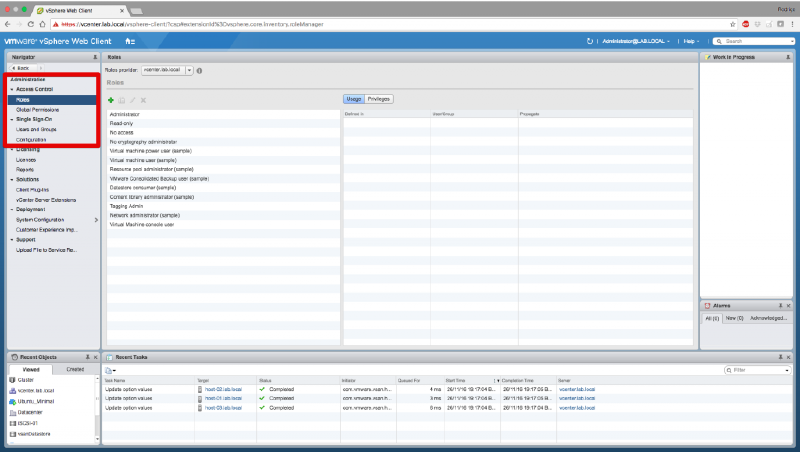Viewport: 800px width, 452px height.
Task: Select the Read-only role in the list
Action: pos(121,124)
